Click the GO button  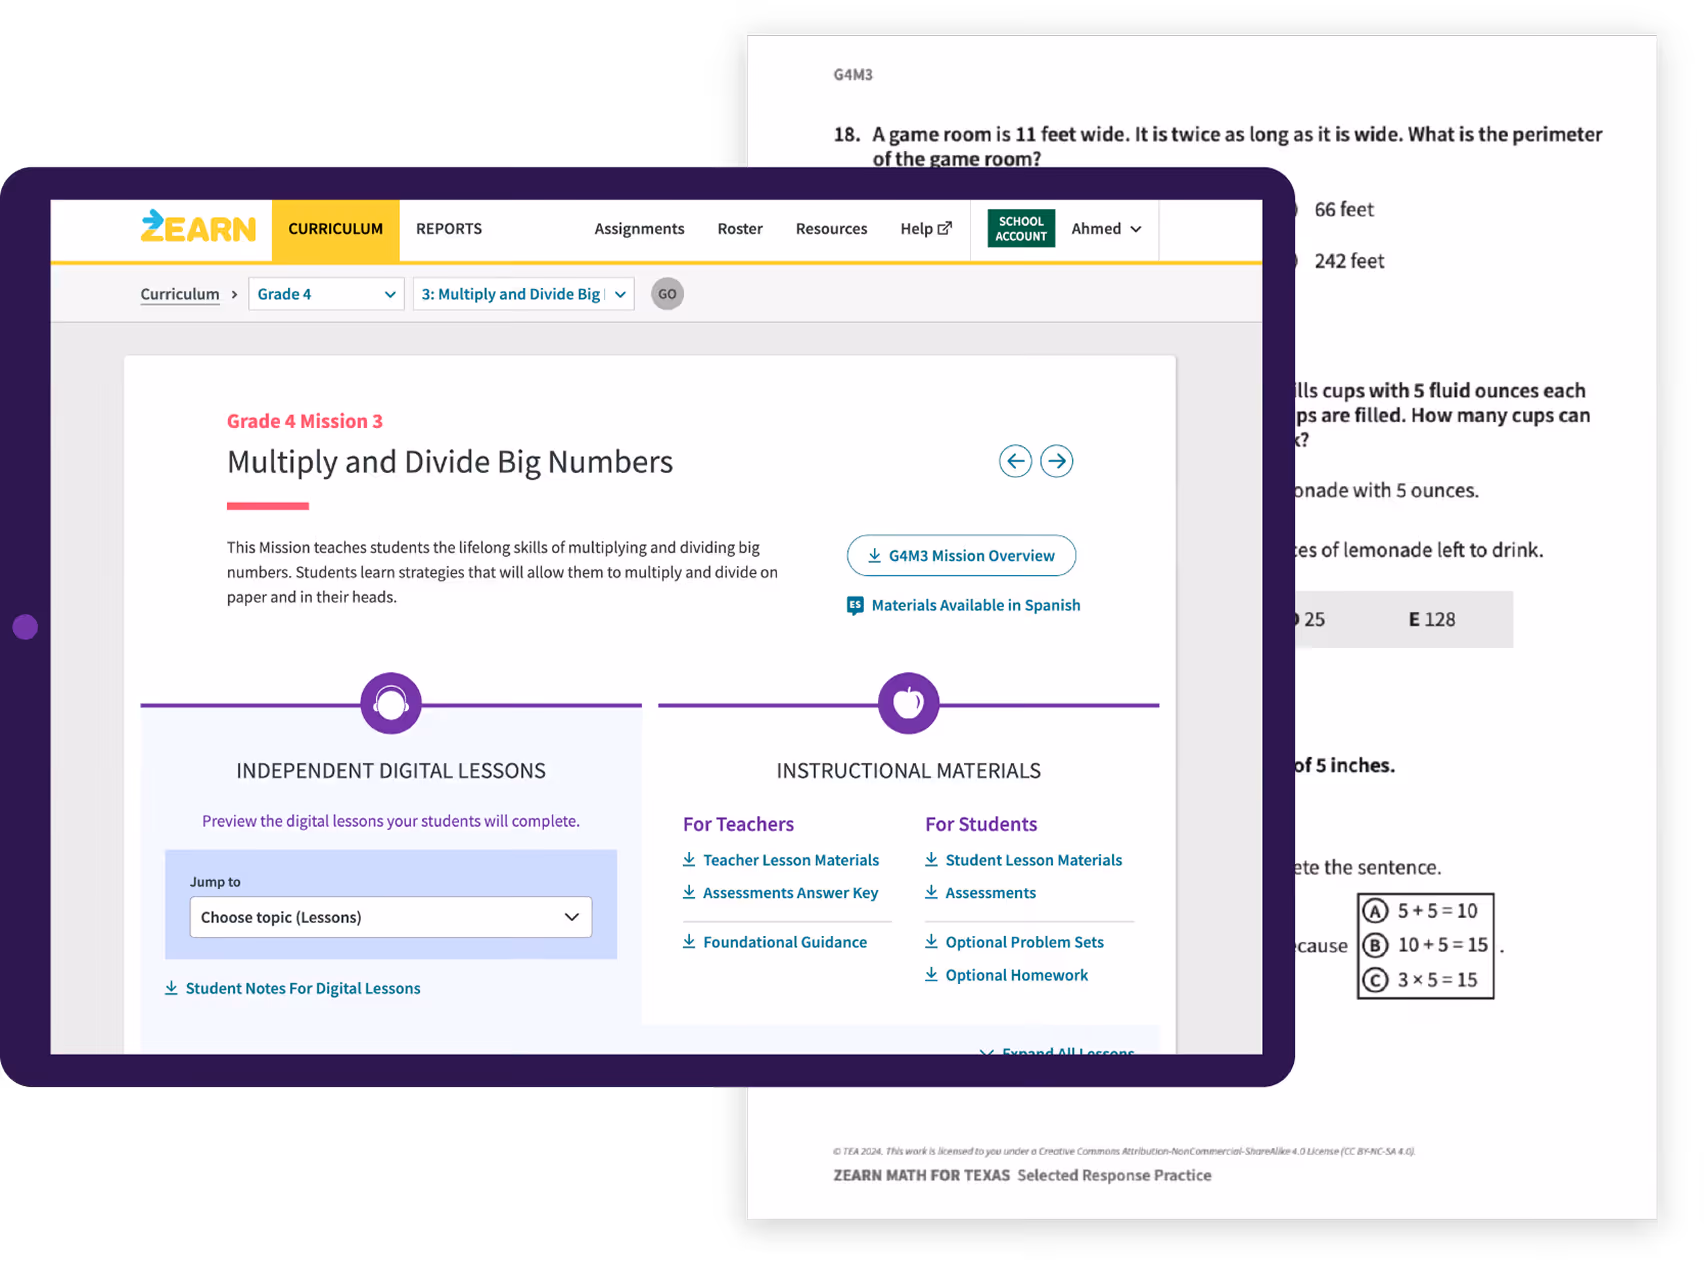pos(667,294)
